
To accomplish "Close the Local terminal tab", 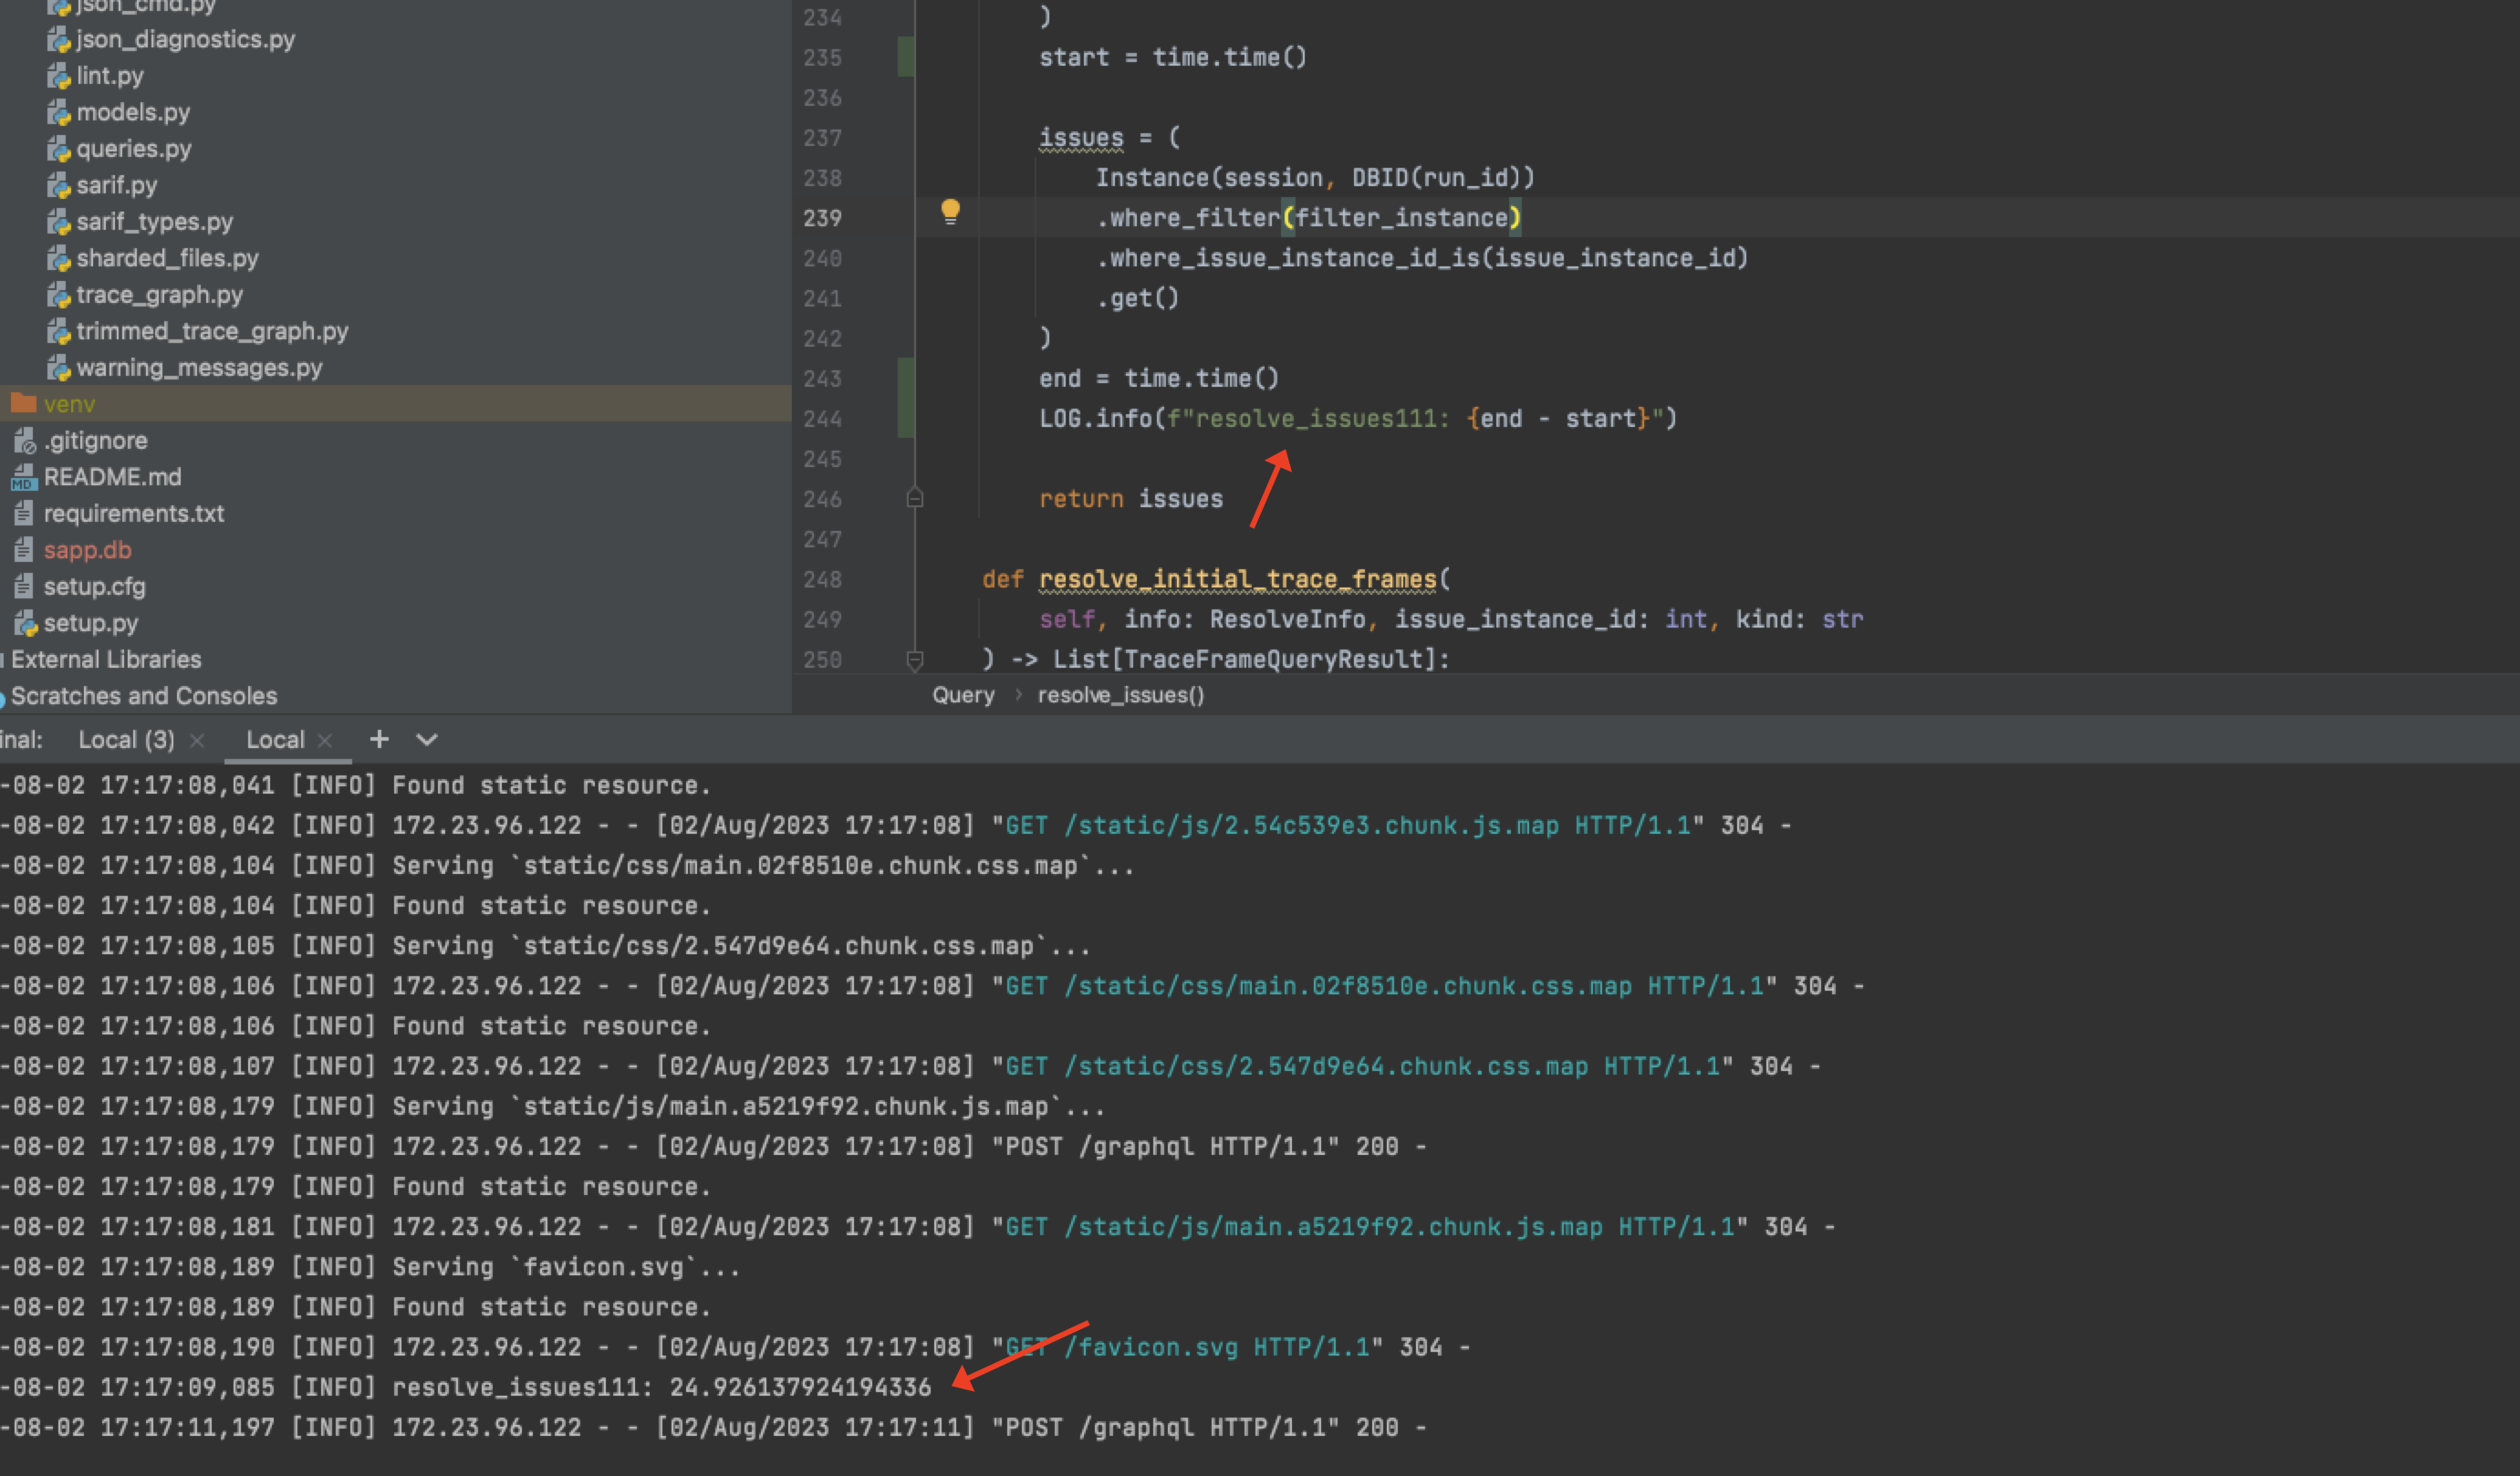I will click(x=325, y=740).
